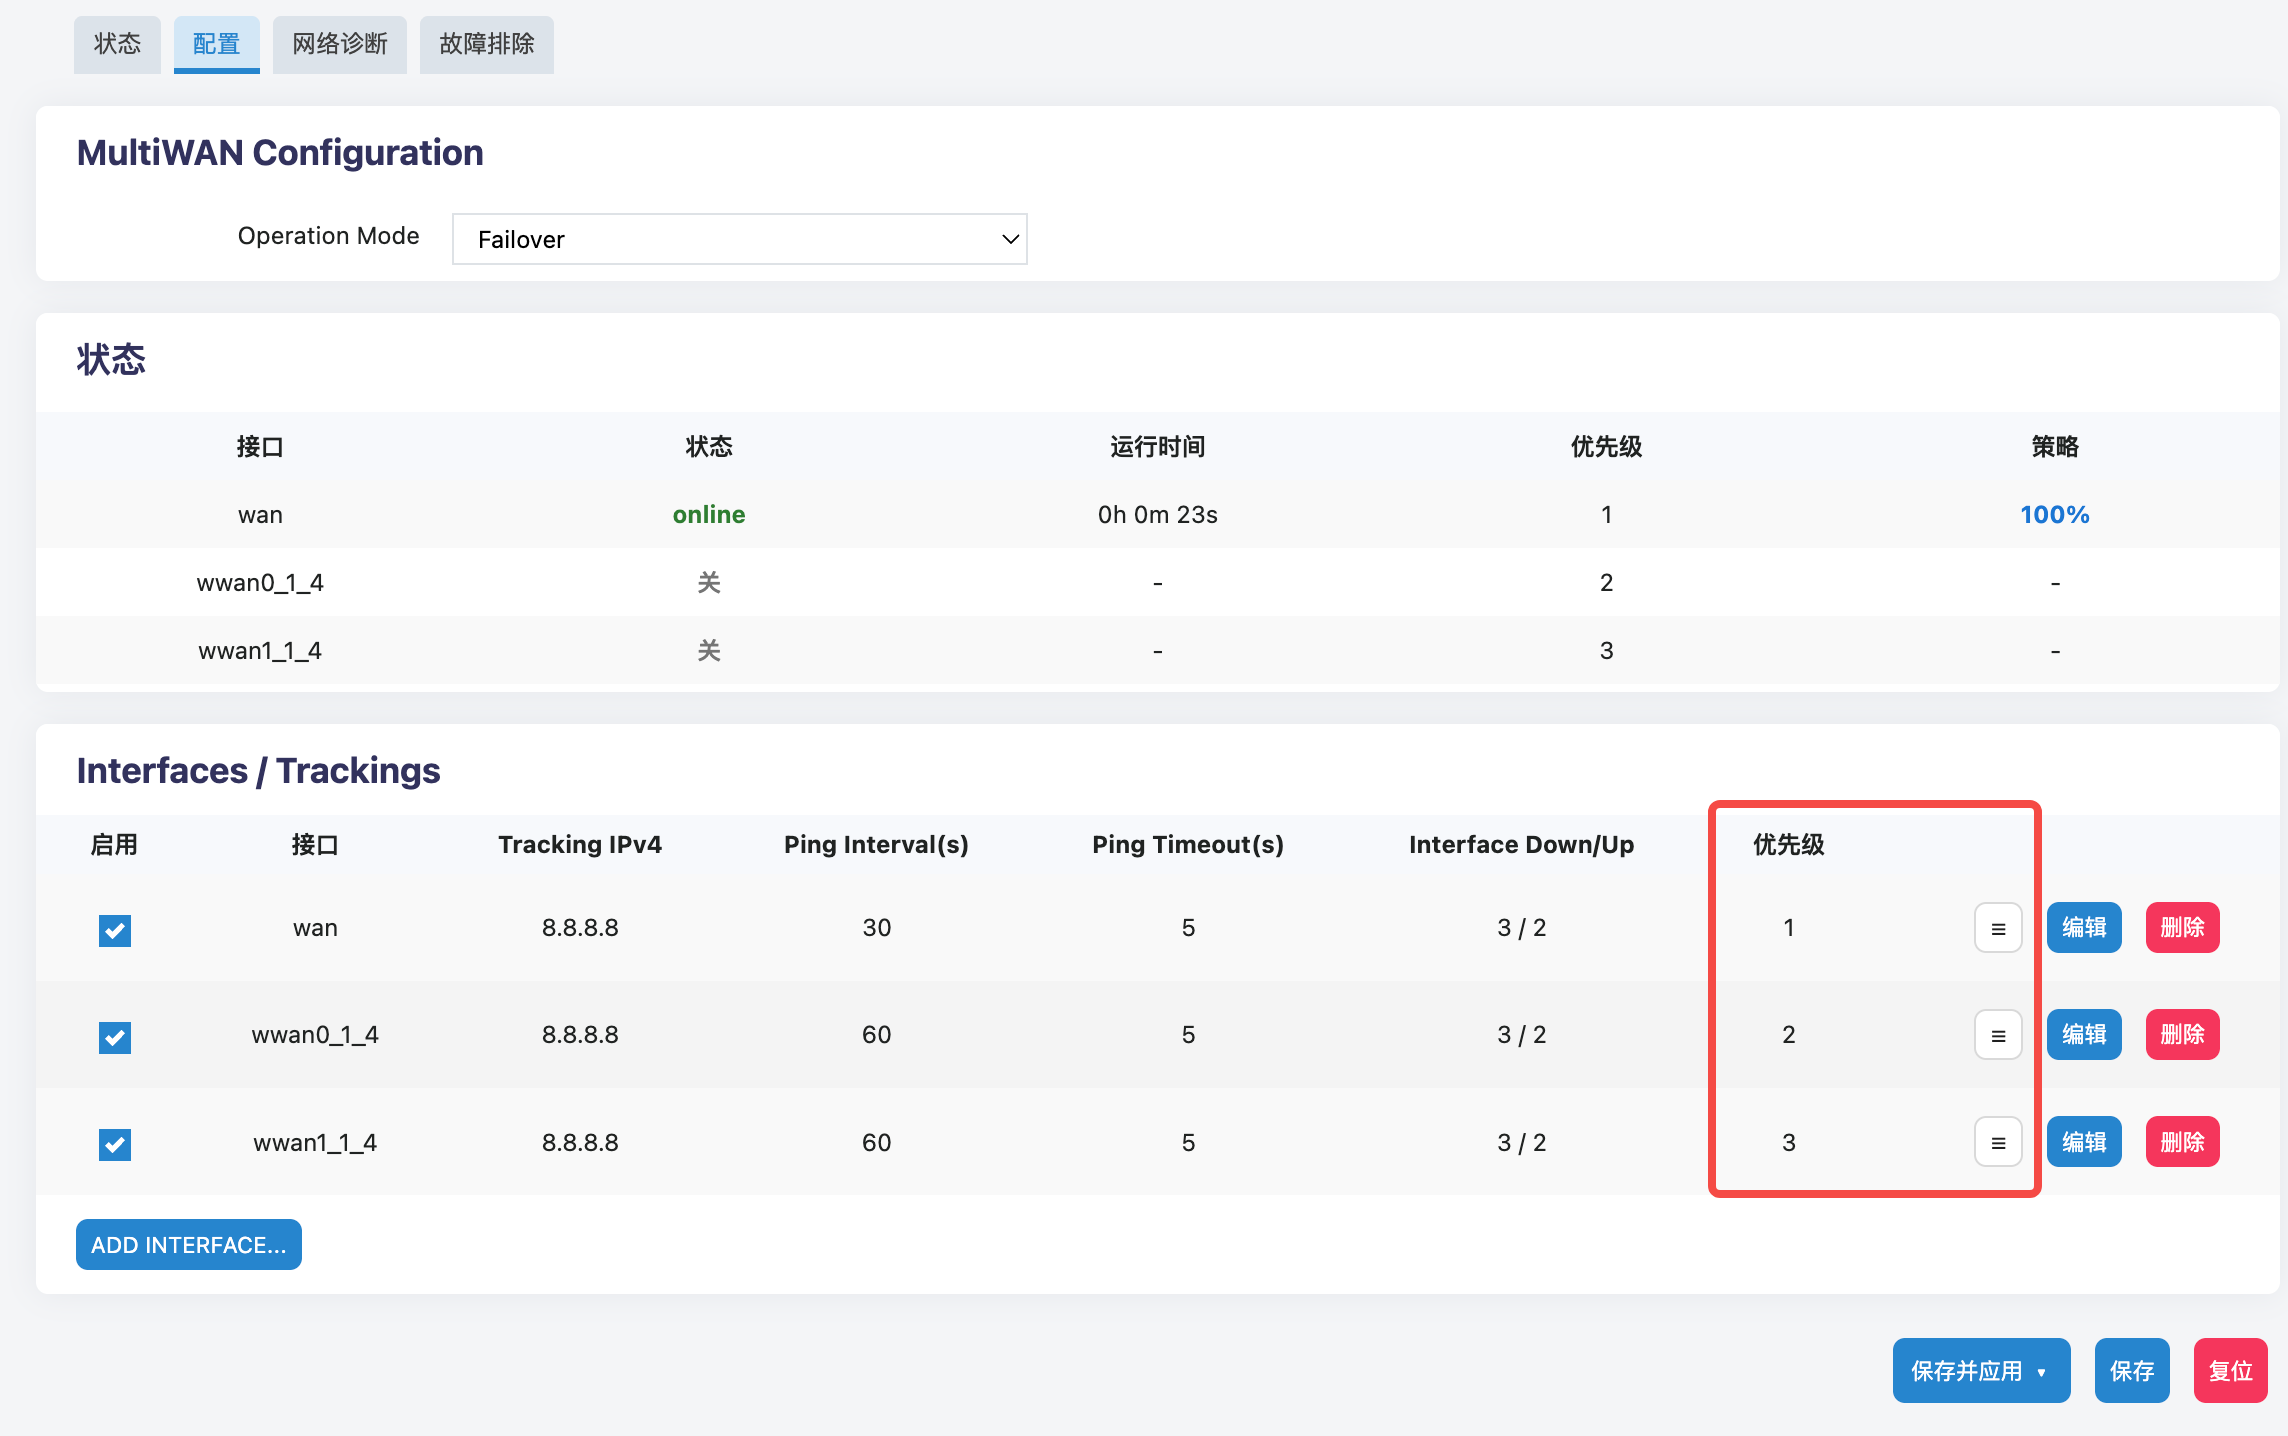Click the drag handle icon for wan row
Screen dimensions: 2288x1436
coord(1998,928)
